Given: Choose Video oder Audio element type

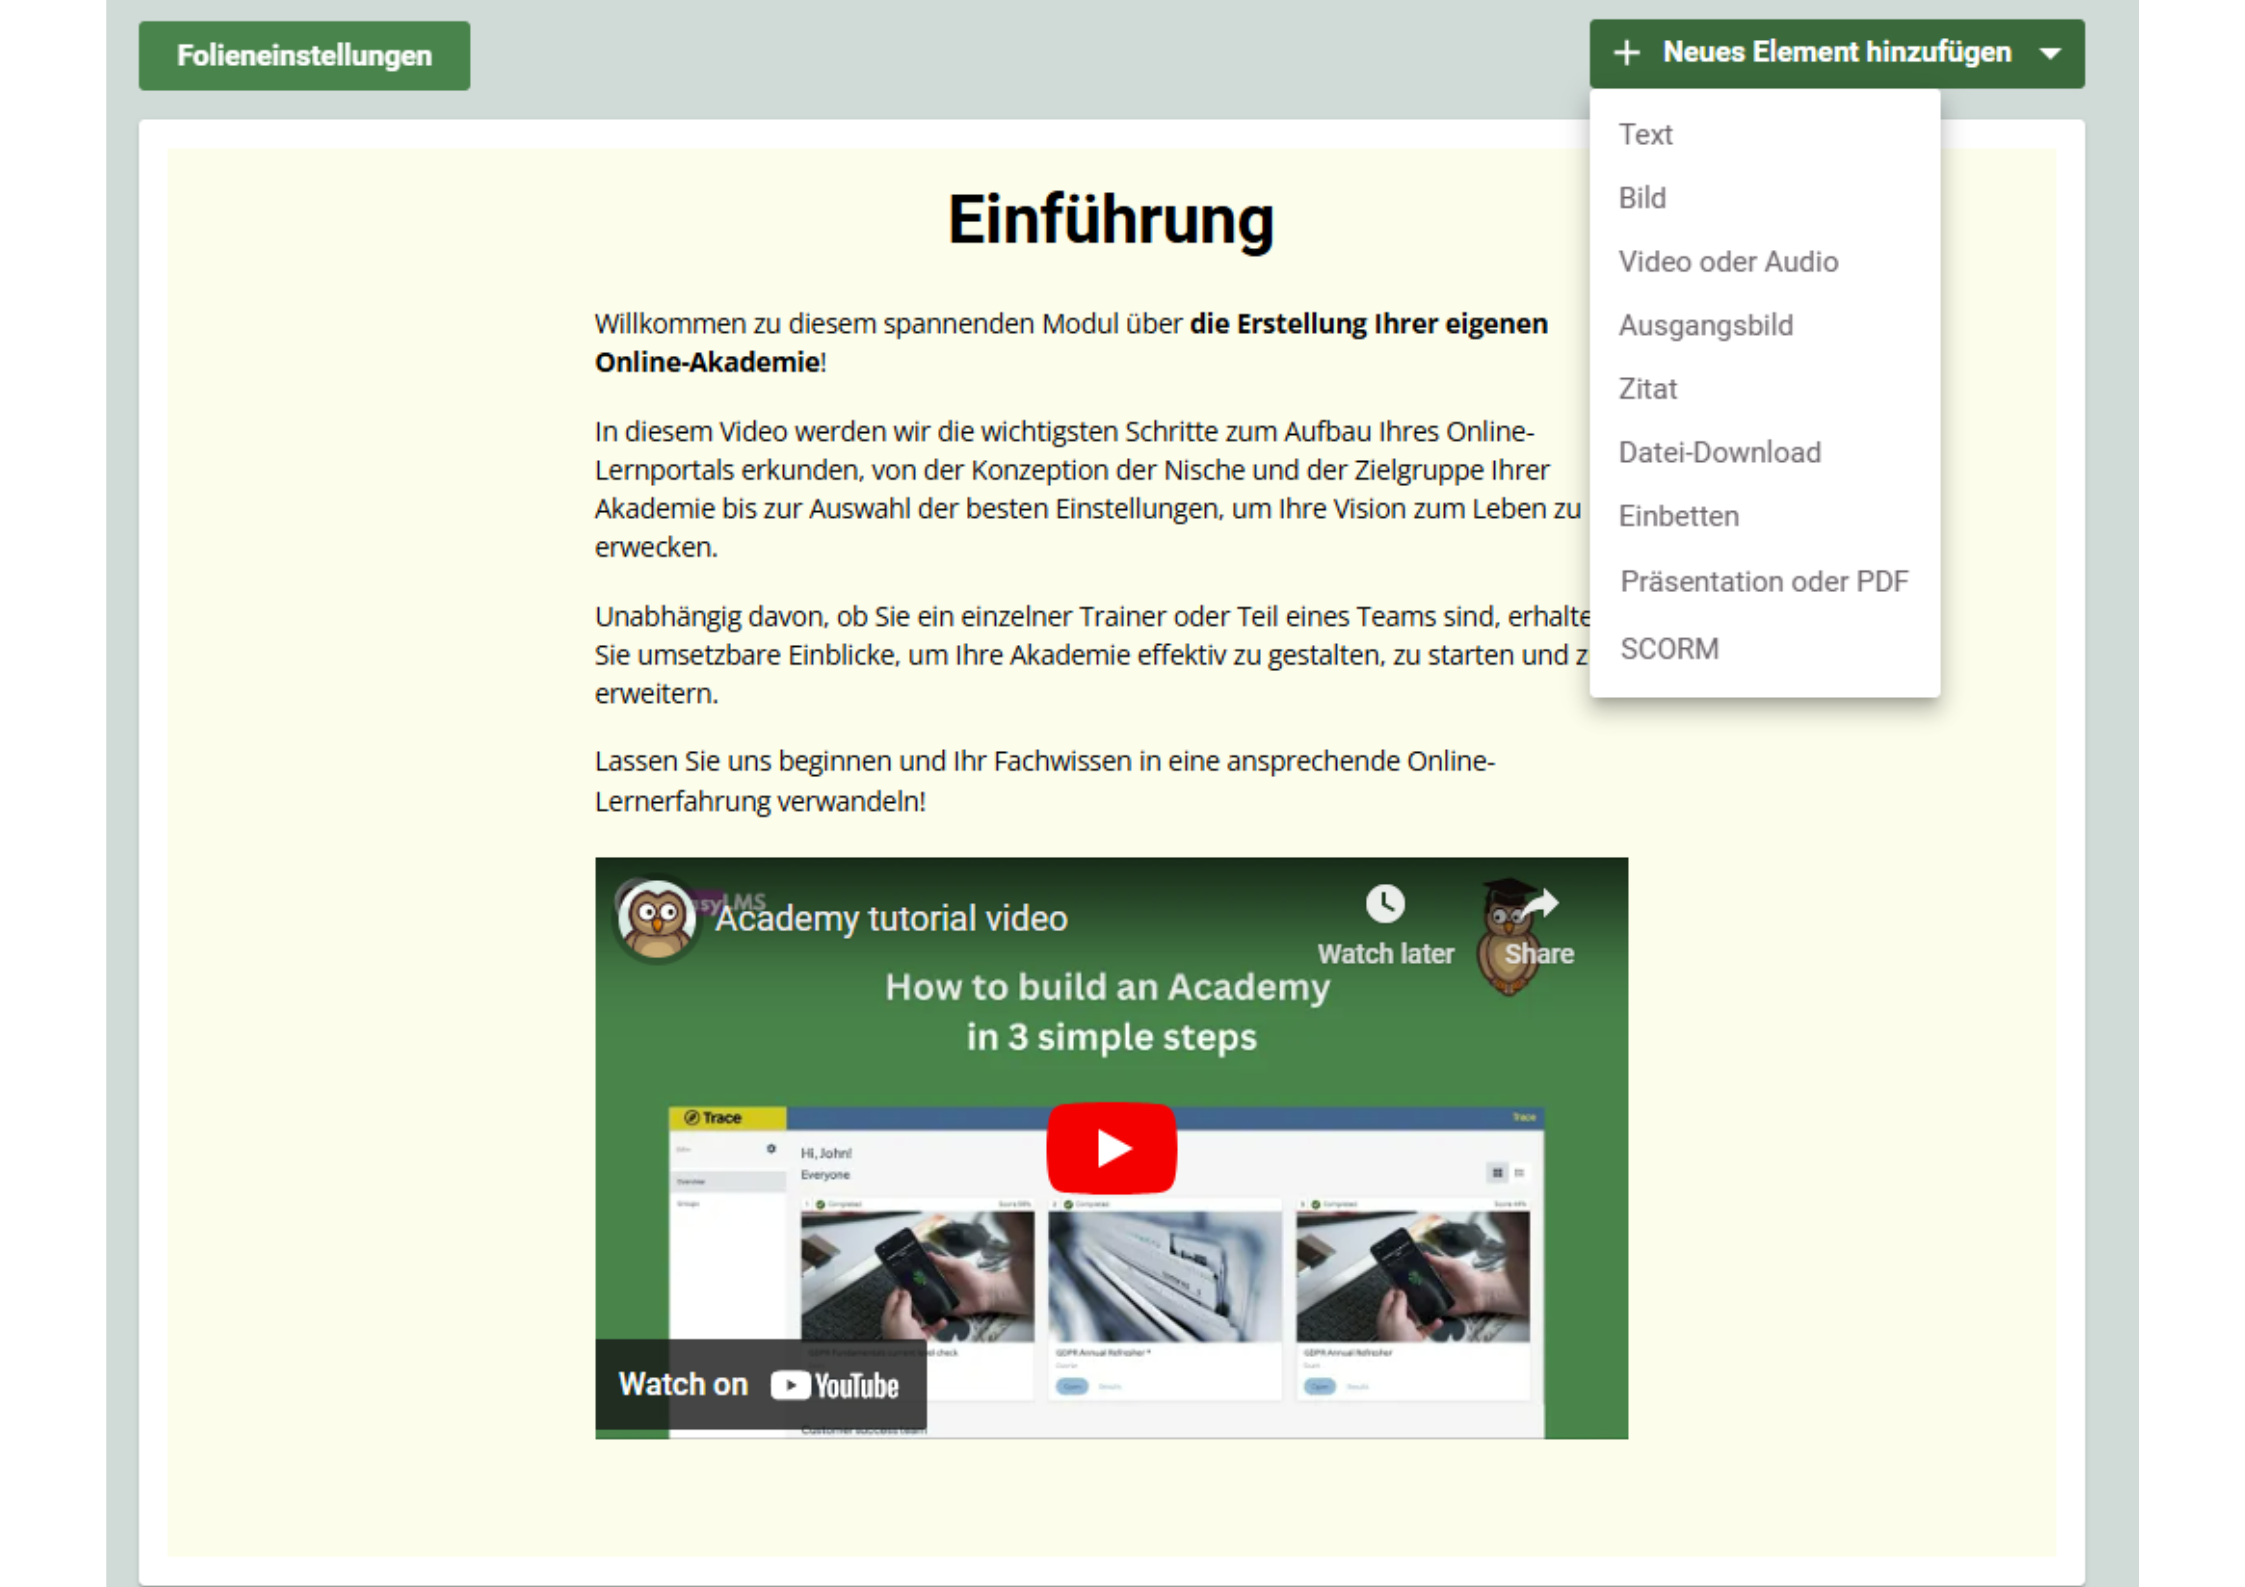Looking at the screenshot, I should [1728, 261].
